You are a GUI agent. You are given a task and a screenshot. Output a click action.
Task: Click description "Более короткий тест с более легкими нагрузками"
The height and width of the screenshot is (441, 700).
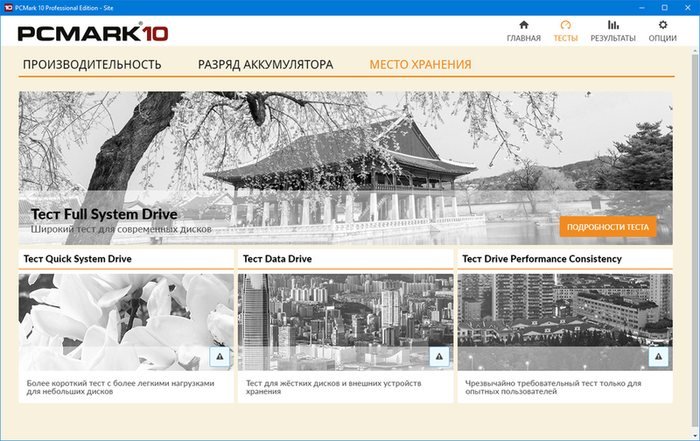point(120,387)
